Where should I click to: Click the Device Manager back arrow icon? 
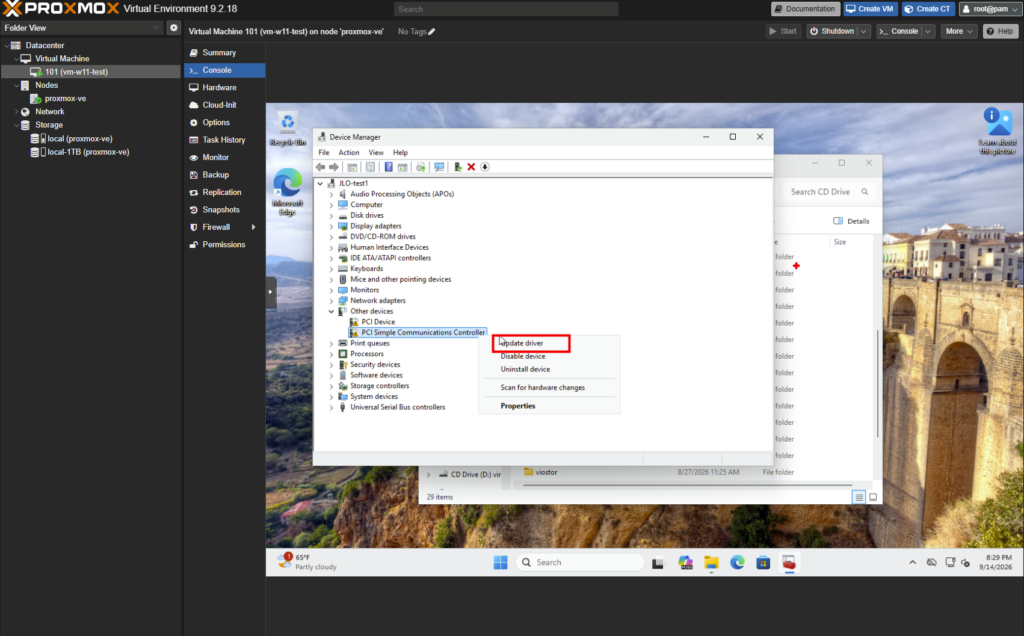pyautogui.click(x=321, y=167)
